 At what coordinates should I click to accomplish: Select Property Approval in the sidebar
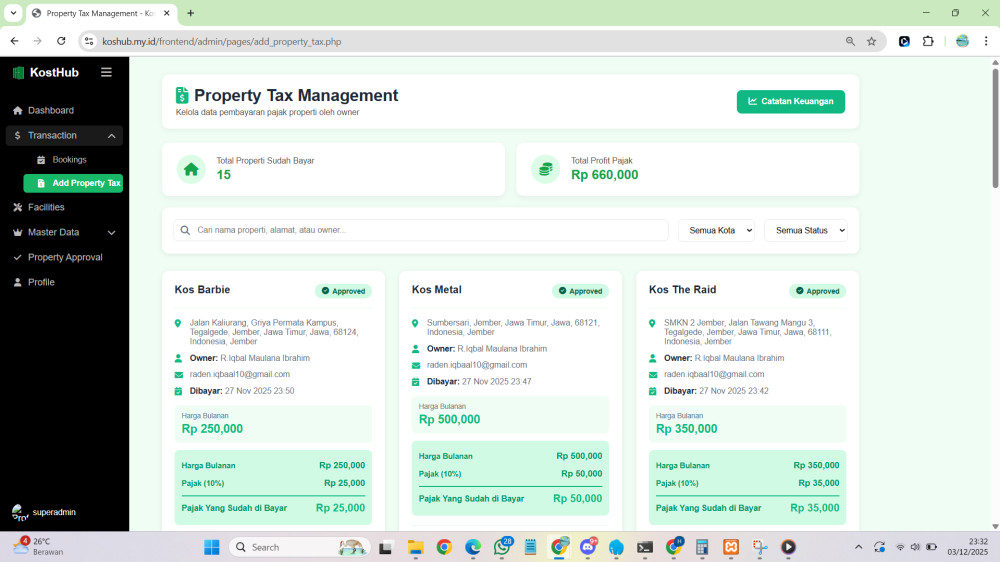(x=65, y=257)
